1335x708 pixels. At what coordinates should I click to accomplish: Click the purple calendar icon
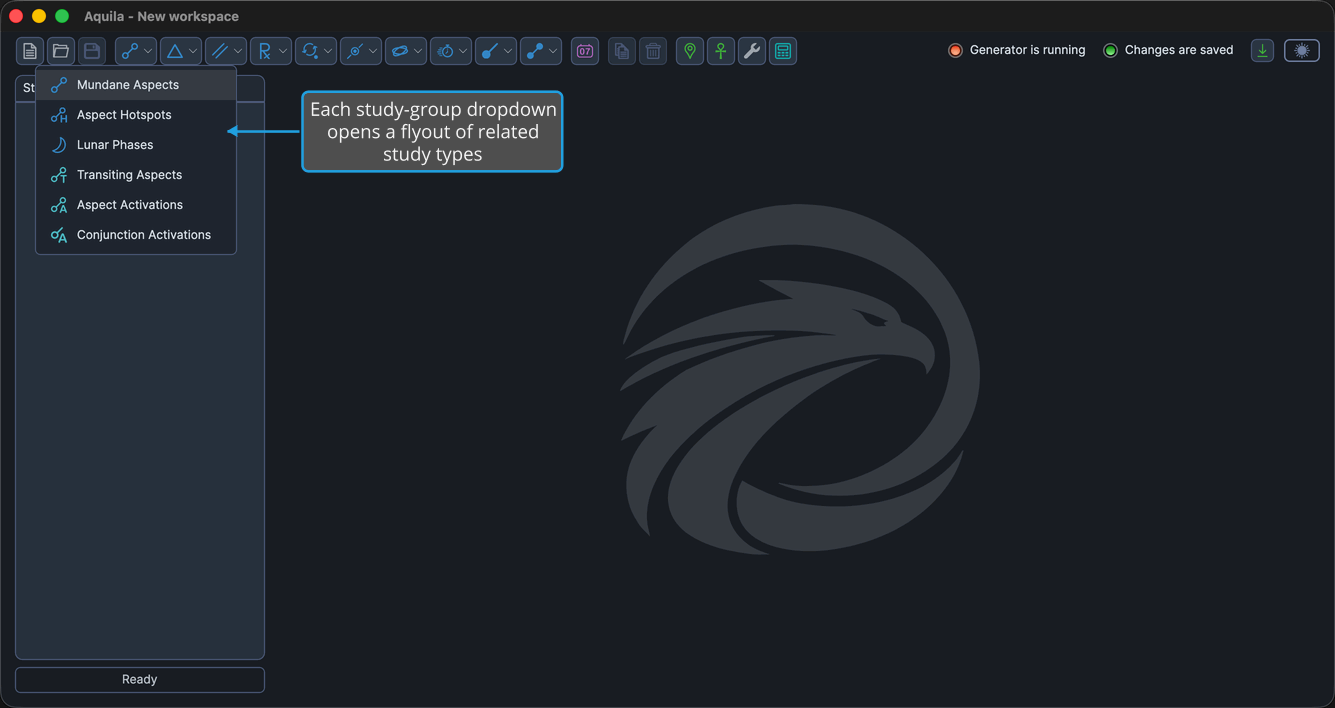tap(585, 51)
